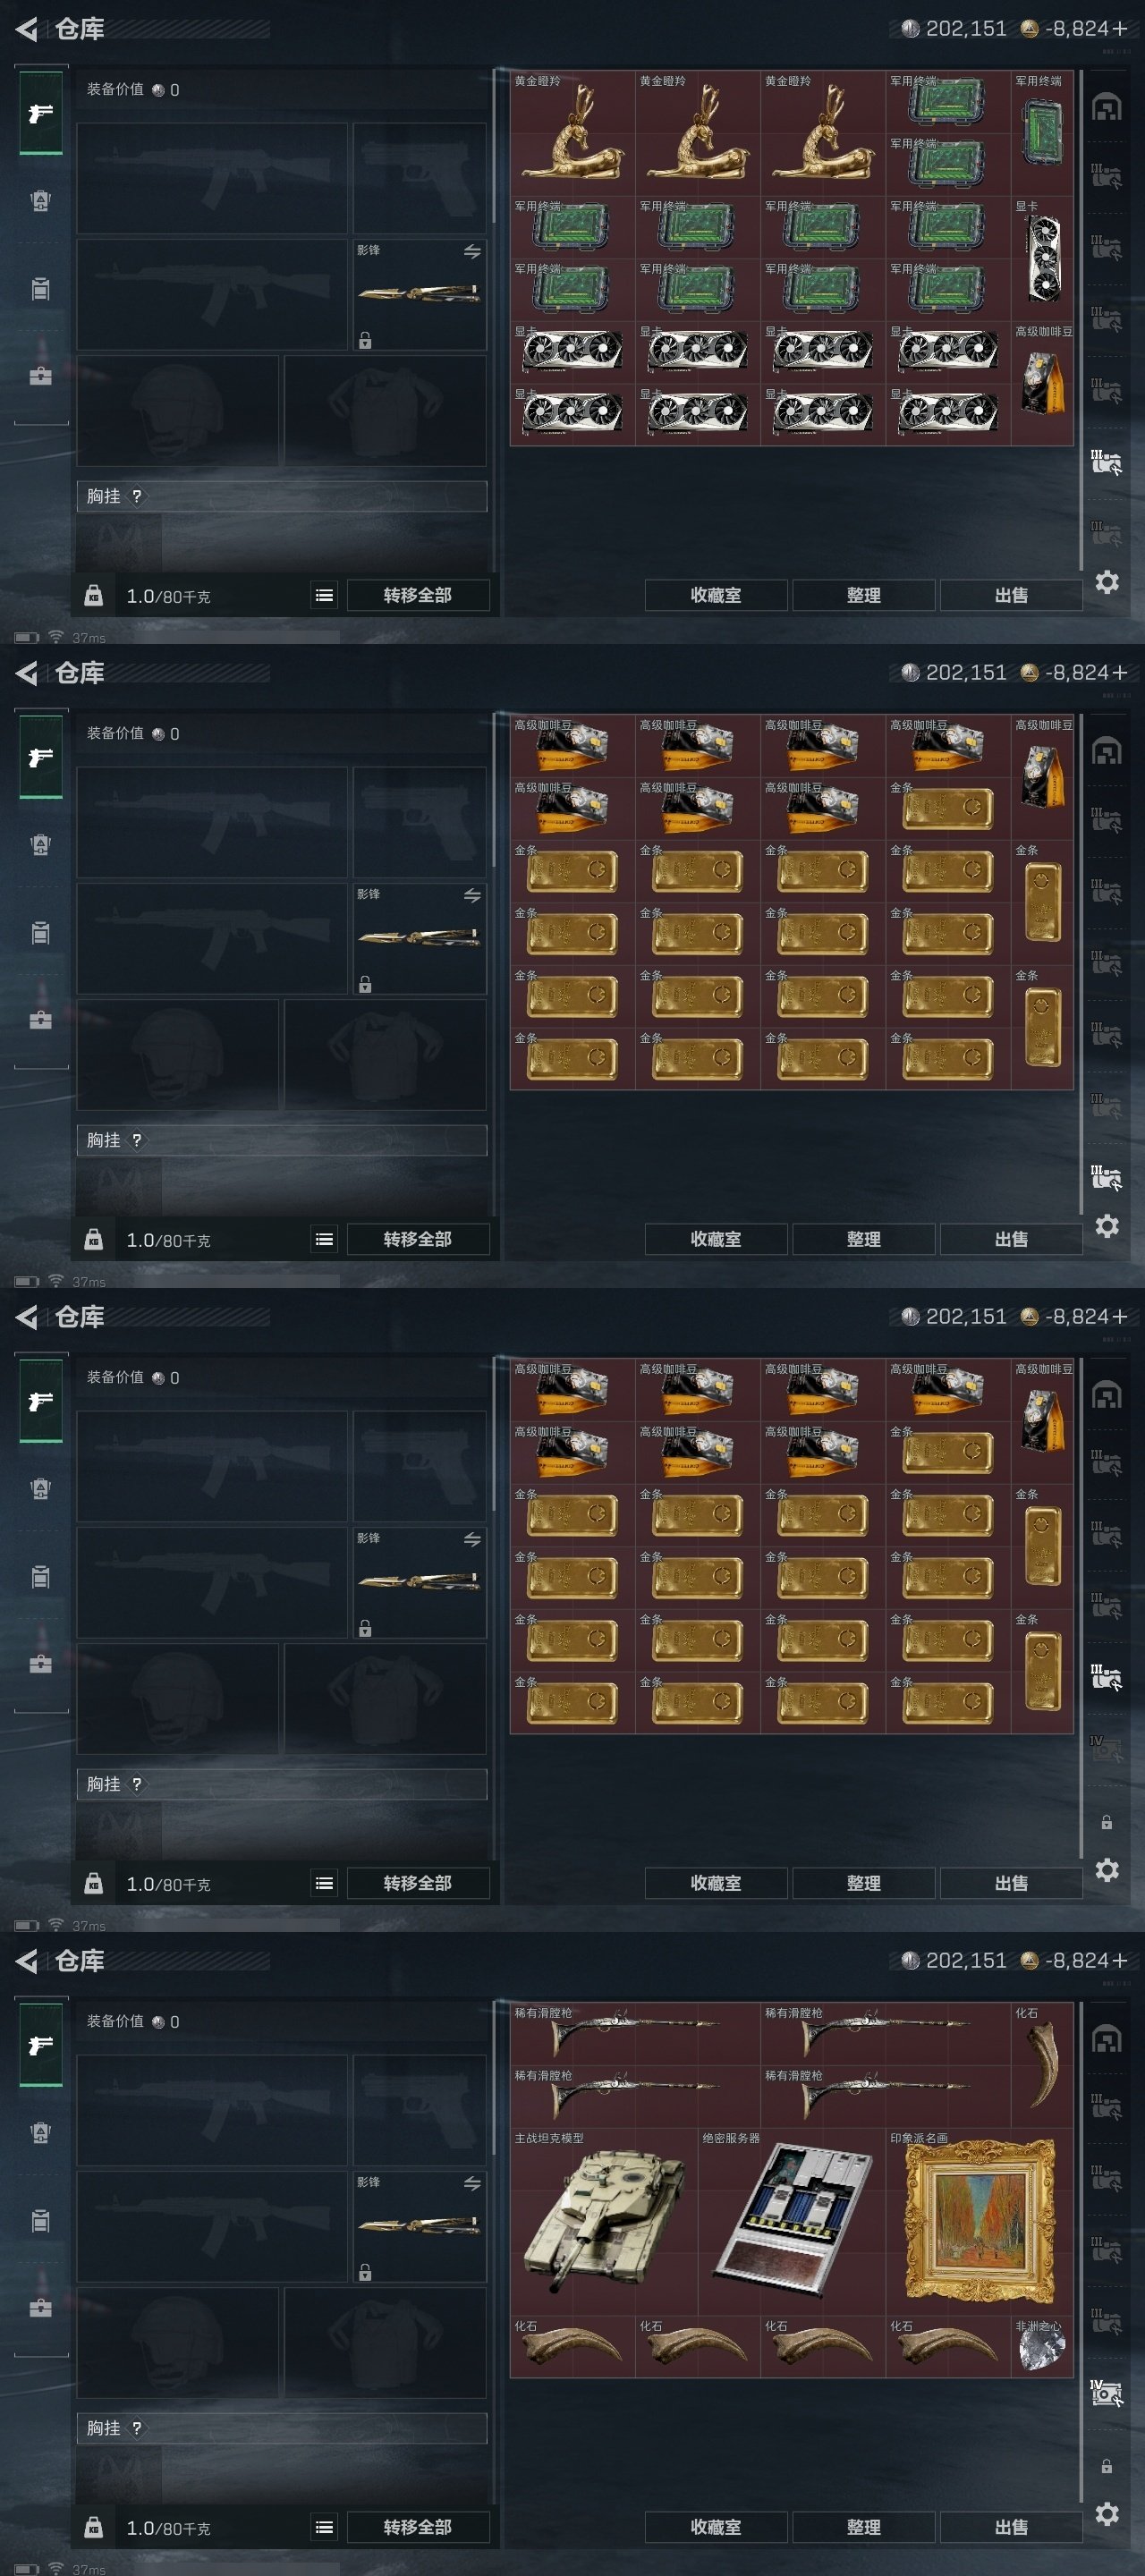Click the locked storage slot on the 主战坦克模型 screen
The image size is (1145, 2576).
pyautogui.click(x=1106, y=2466)
